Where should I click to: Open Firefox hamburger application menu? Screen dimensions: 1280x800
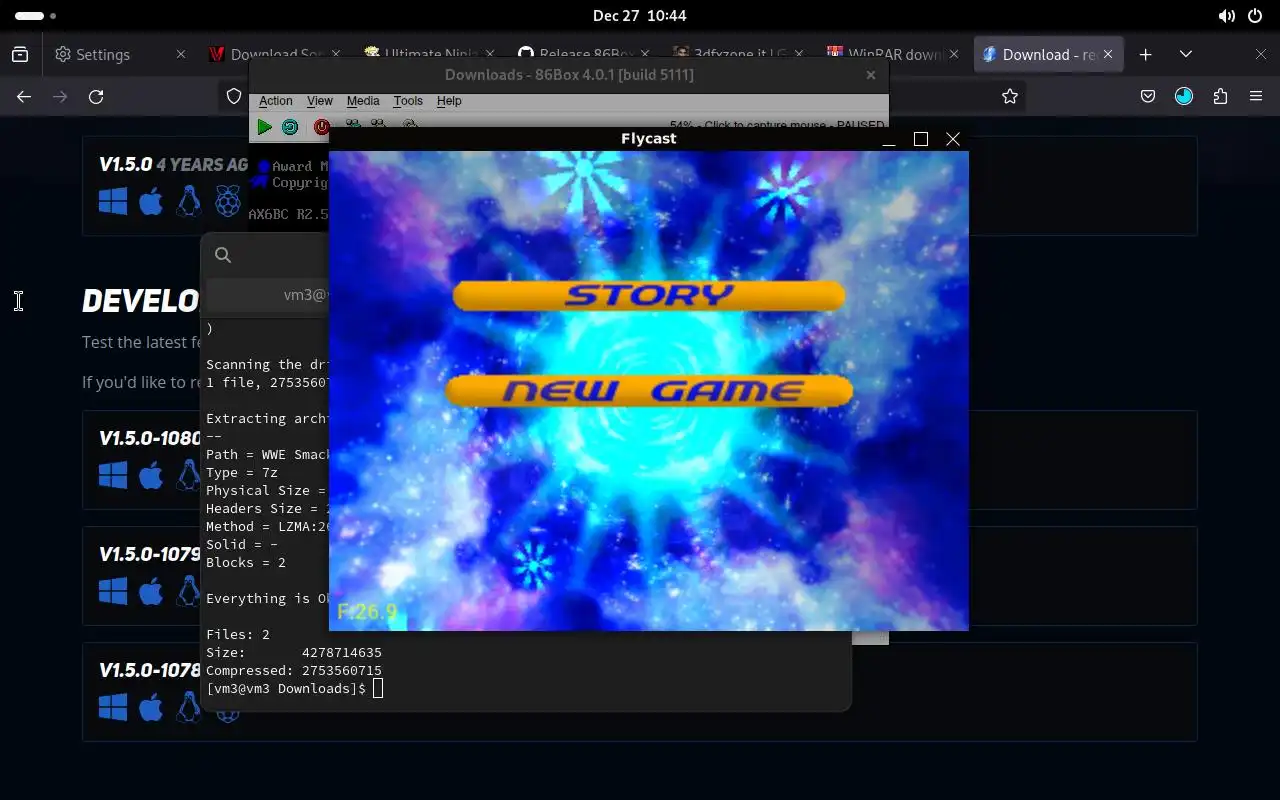coord(1256,96)
